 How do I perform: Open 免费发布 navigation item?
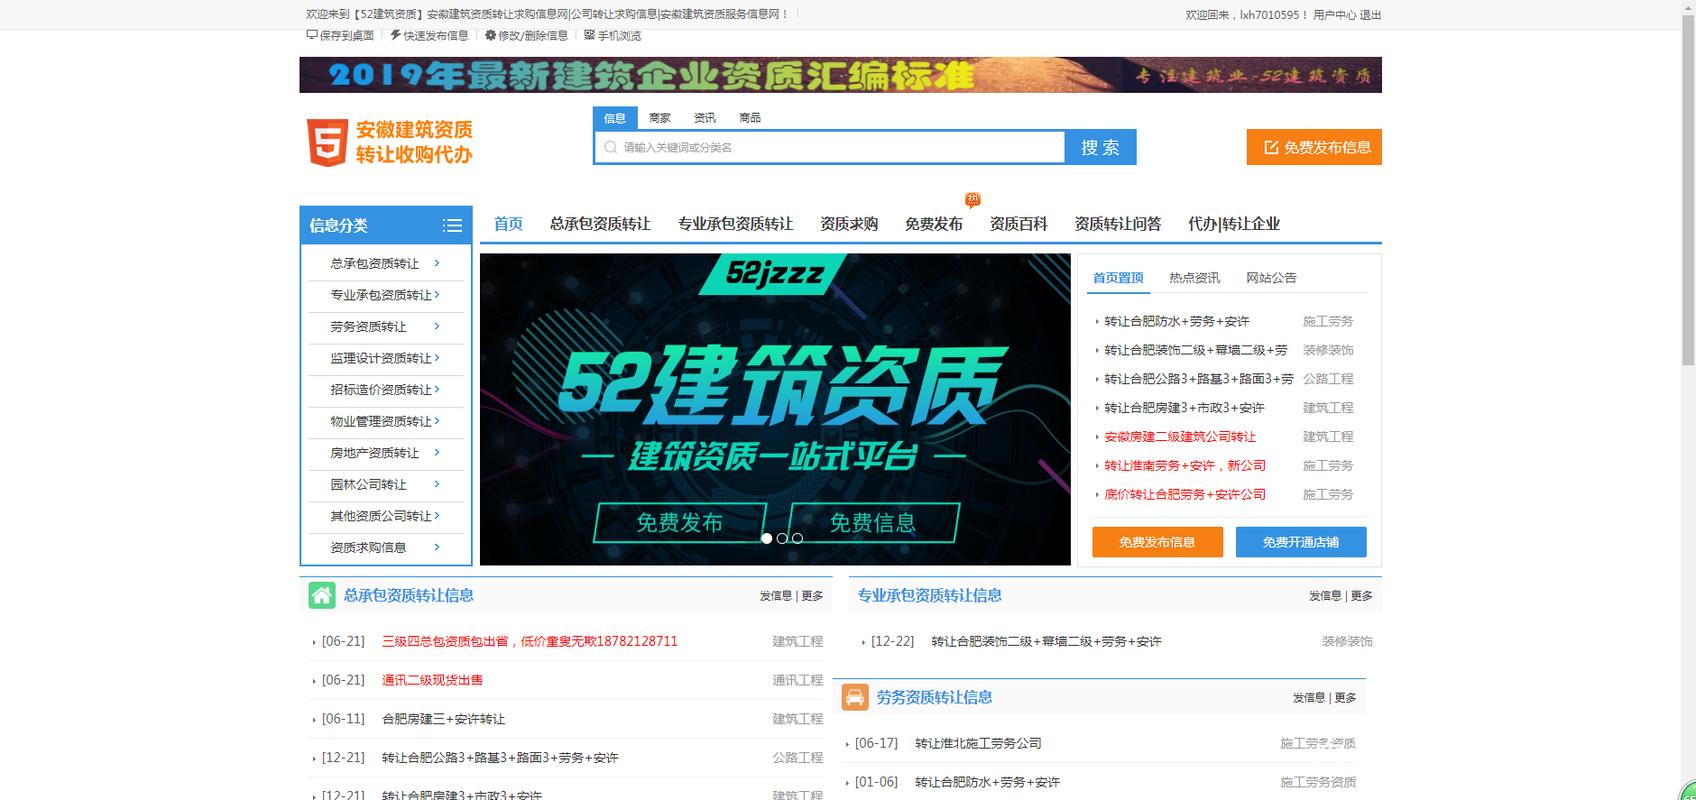[934, 224]
